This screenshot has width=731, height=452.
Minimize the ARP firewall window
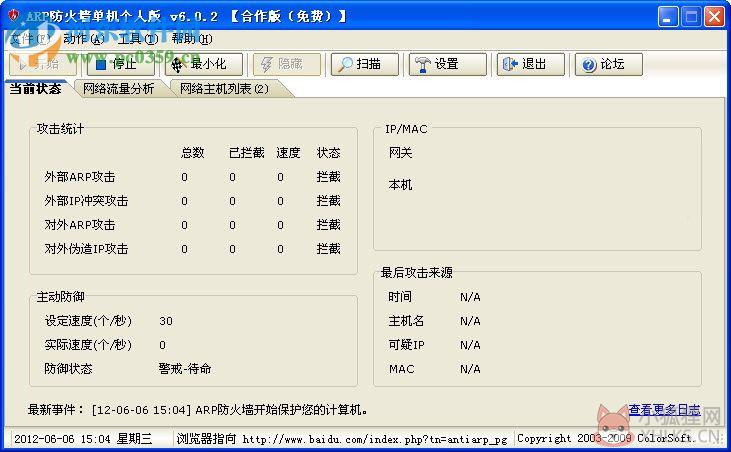(x=668, y=16)
